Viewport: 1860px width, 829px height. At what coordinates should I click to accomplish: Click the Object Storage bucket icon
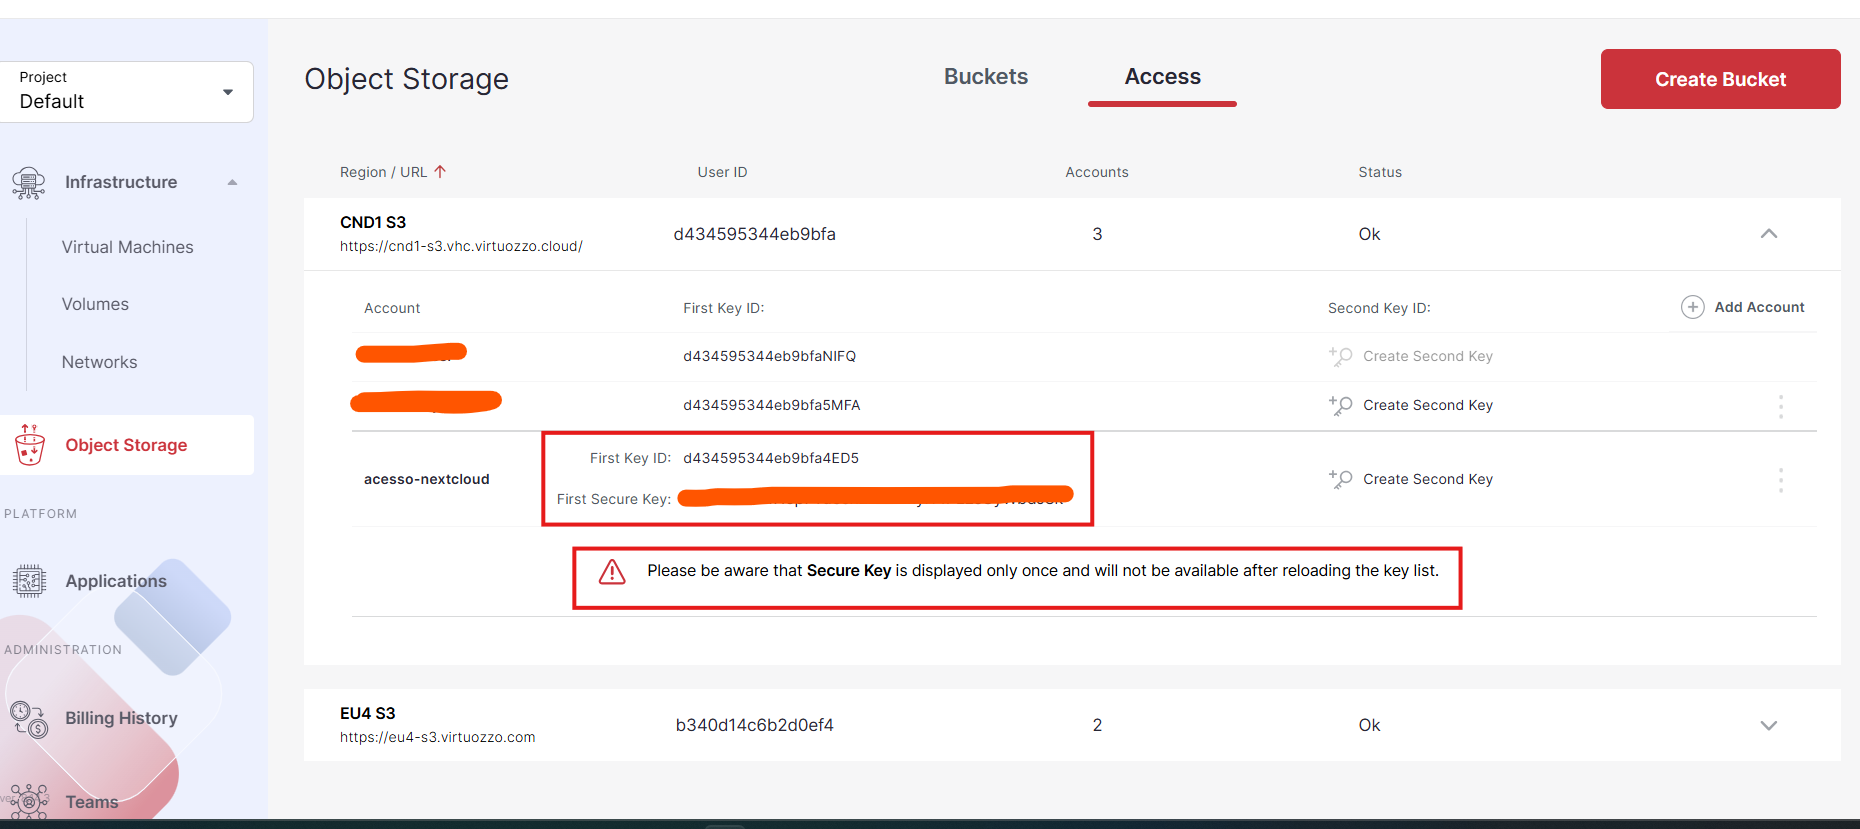tap(30, 445)
